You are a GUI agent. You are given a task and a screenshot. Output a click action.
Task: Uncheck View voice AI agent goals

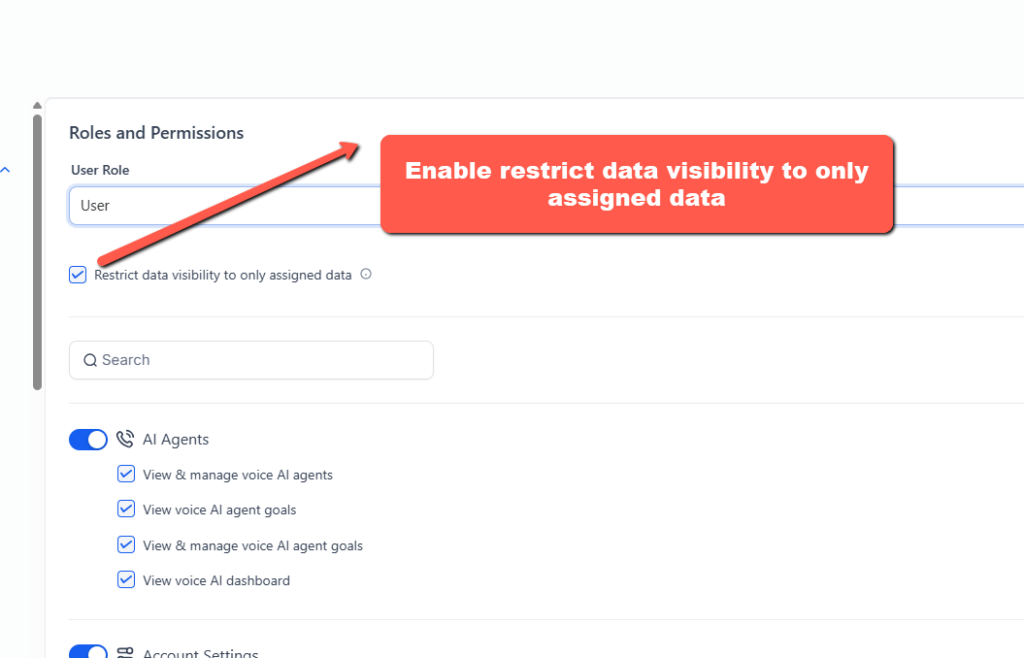point(126,509)
